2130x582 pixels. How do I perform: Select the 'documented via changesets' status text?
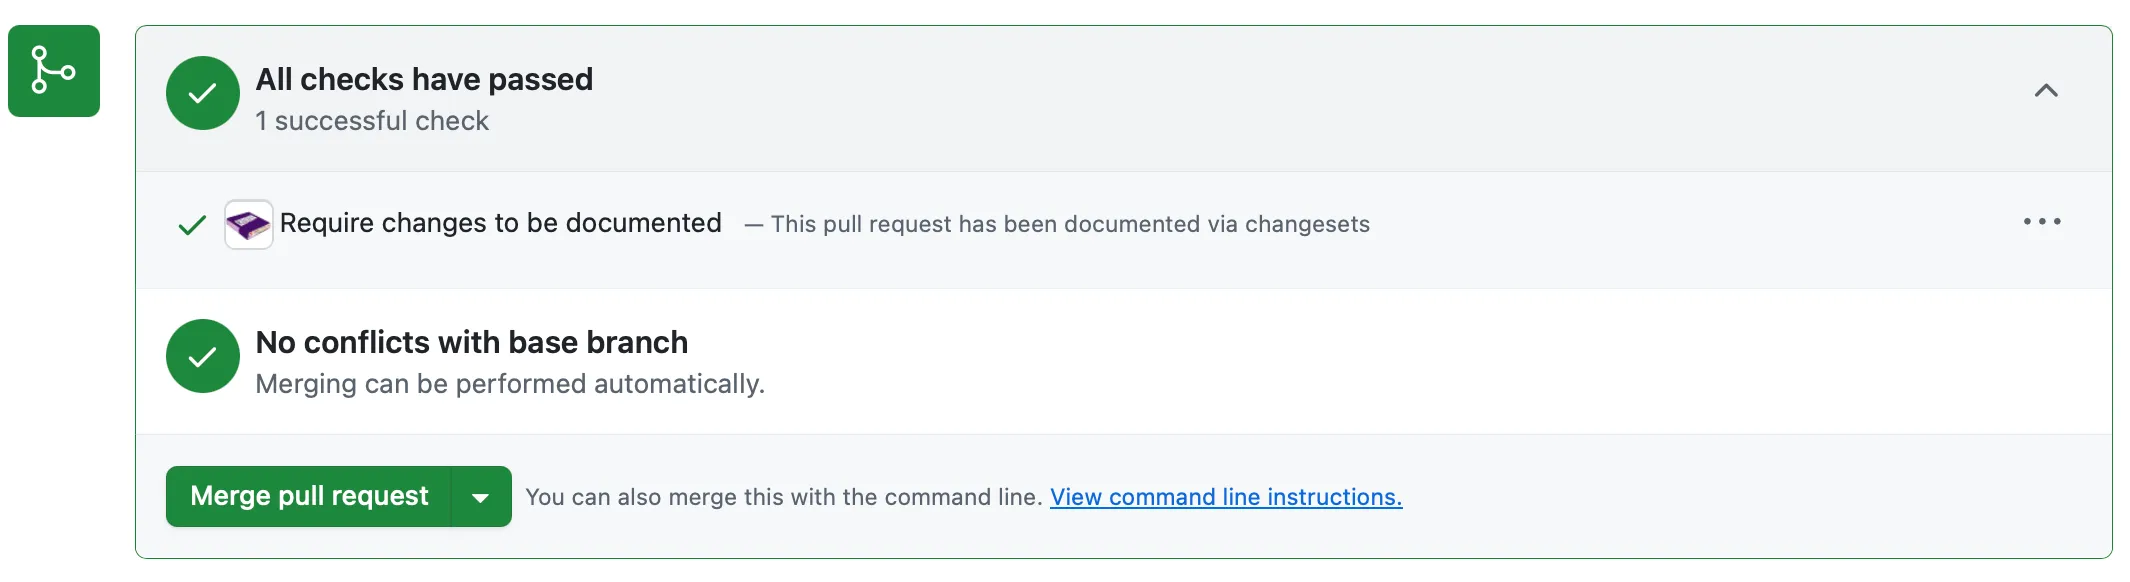point(1070,224)
